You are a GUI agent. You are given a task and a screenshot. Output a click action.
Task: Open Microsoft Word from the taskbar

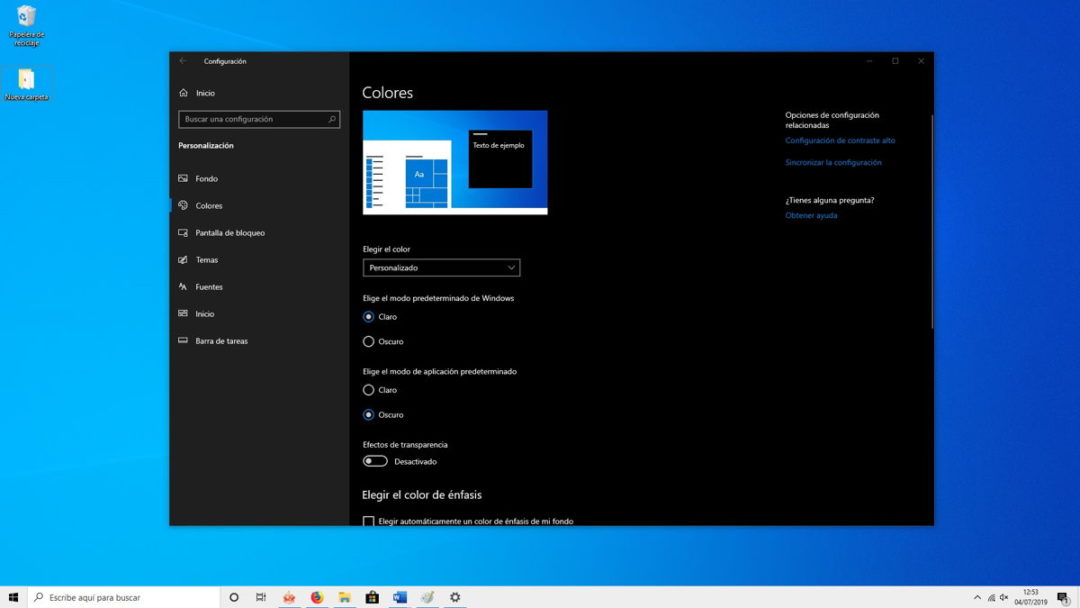(399, 596)
